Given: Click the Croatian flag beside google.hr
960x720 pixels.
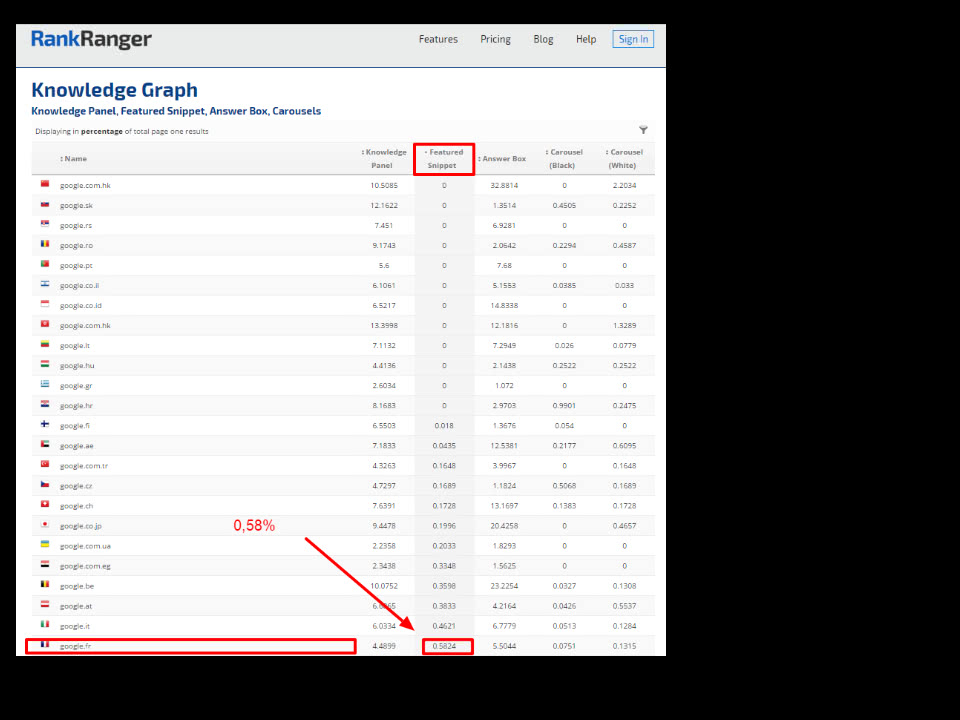Looking at the screenshot, I should click(45, 405).
